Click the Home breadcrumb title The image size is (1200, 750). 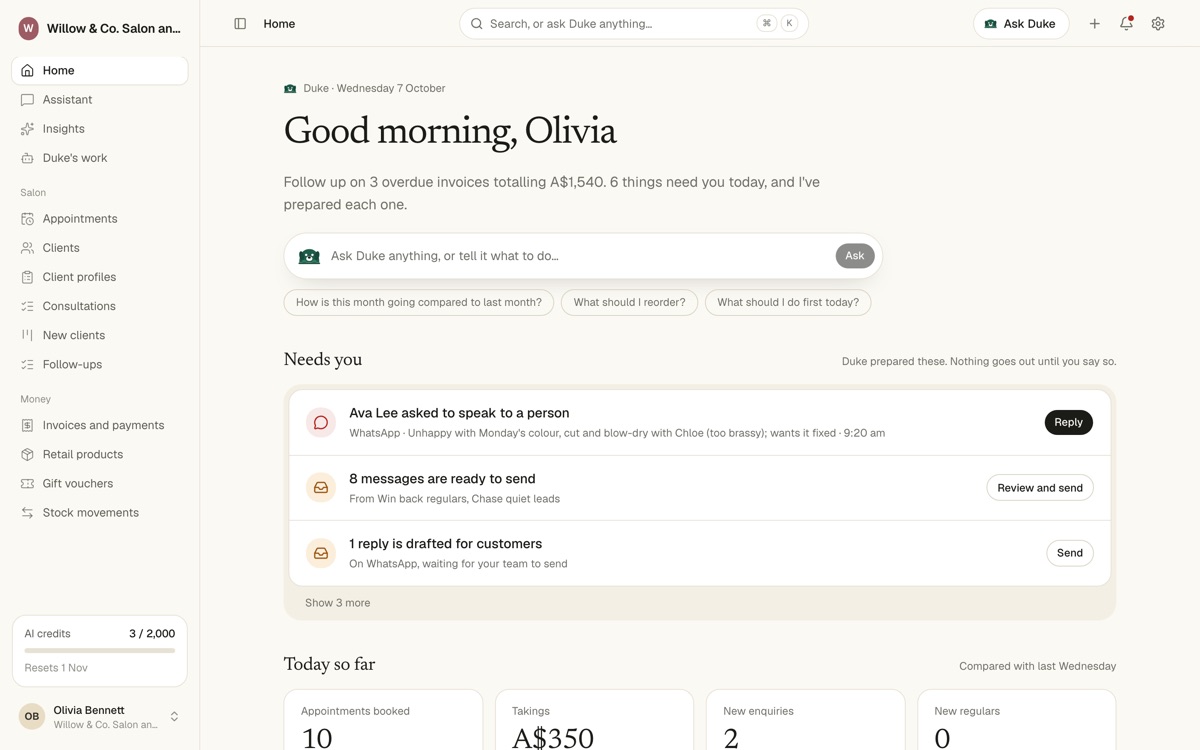(x=279, y=24)
